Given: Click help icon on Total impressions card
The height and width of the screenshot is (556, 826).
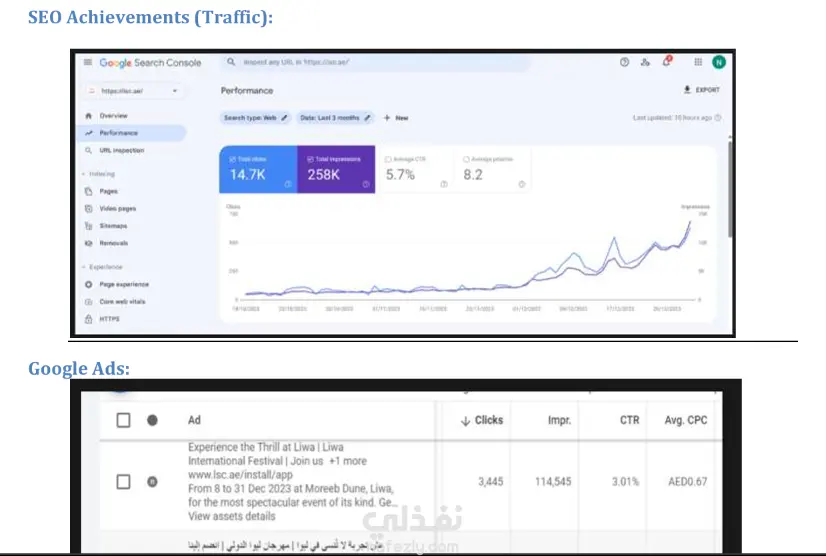Looking at the screenshot, I should click(366, 184).
